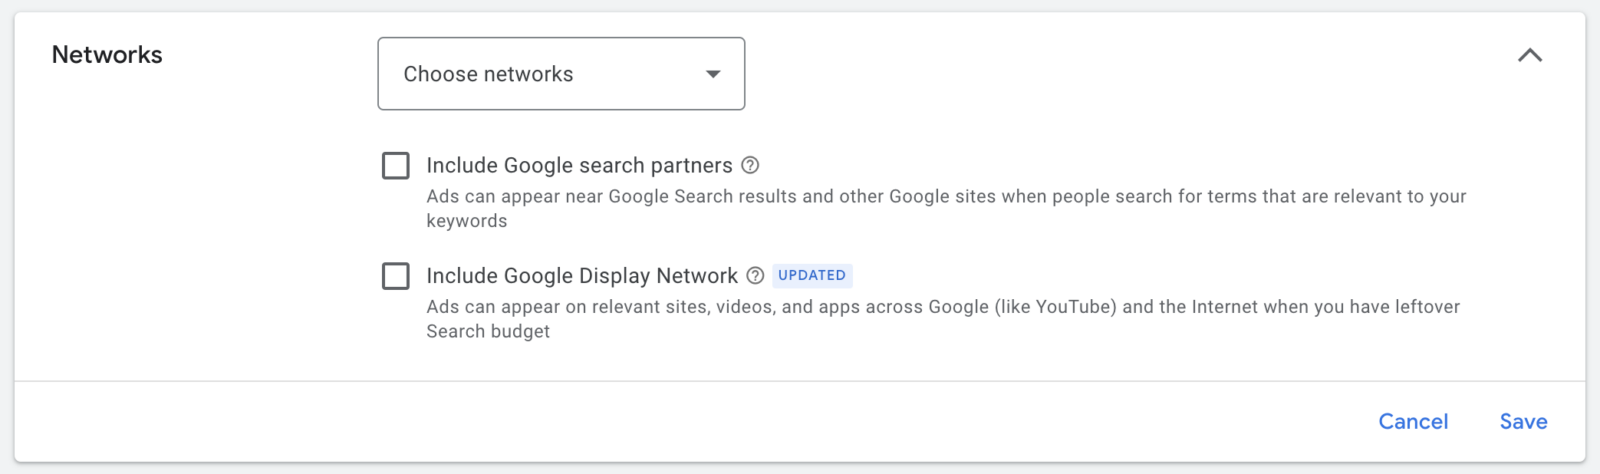The height and width of the screenshot is (474, 1600).
Task: Save the network settings
Action: [1523, 422]
